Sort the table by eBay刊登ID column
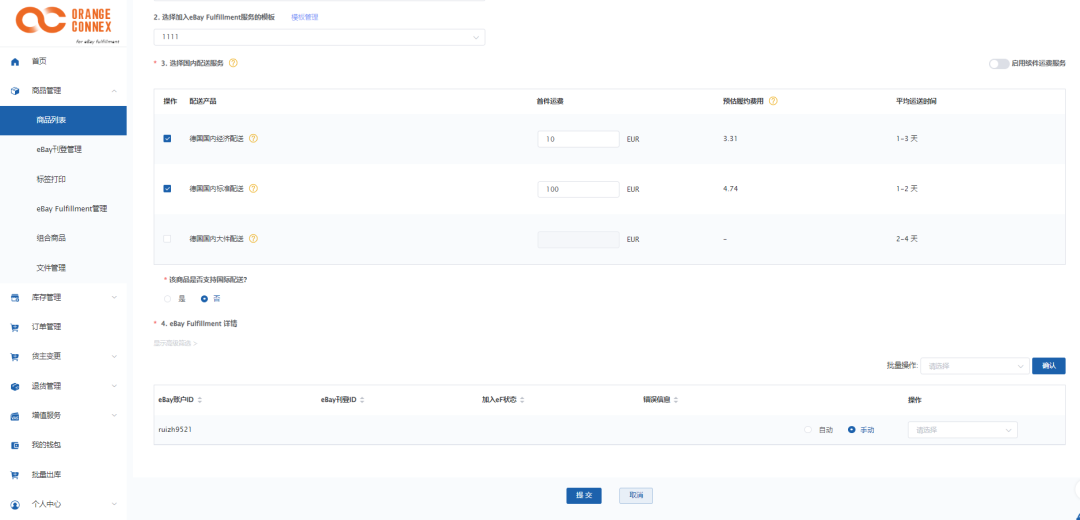 pyautogui.click(x=362, y=400)
